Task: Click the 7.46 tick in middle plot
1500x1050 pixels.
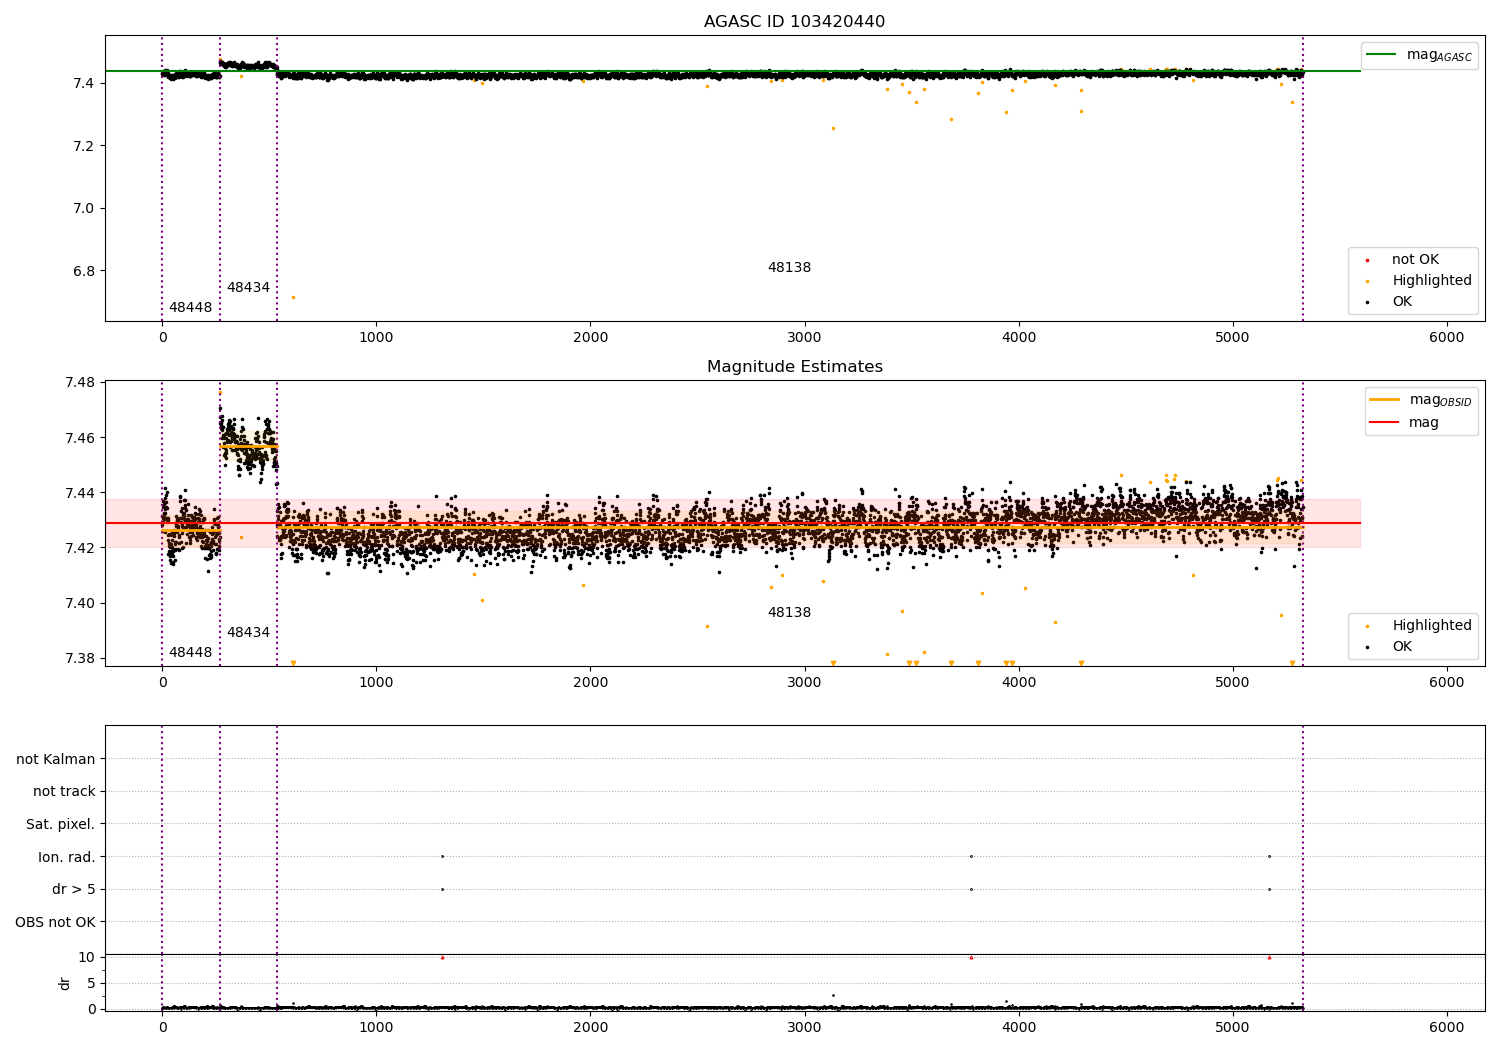Action: [79, 438]
